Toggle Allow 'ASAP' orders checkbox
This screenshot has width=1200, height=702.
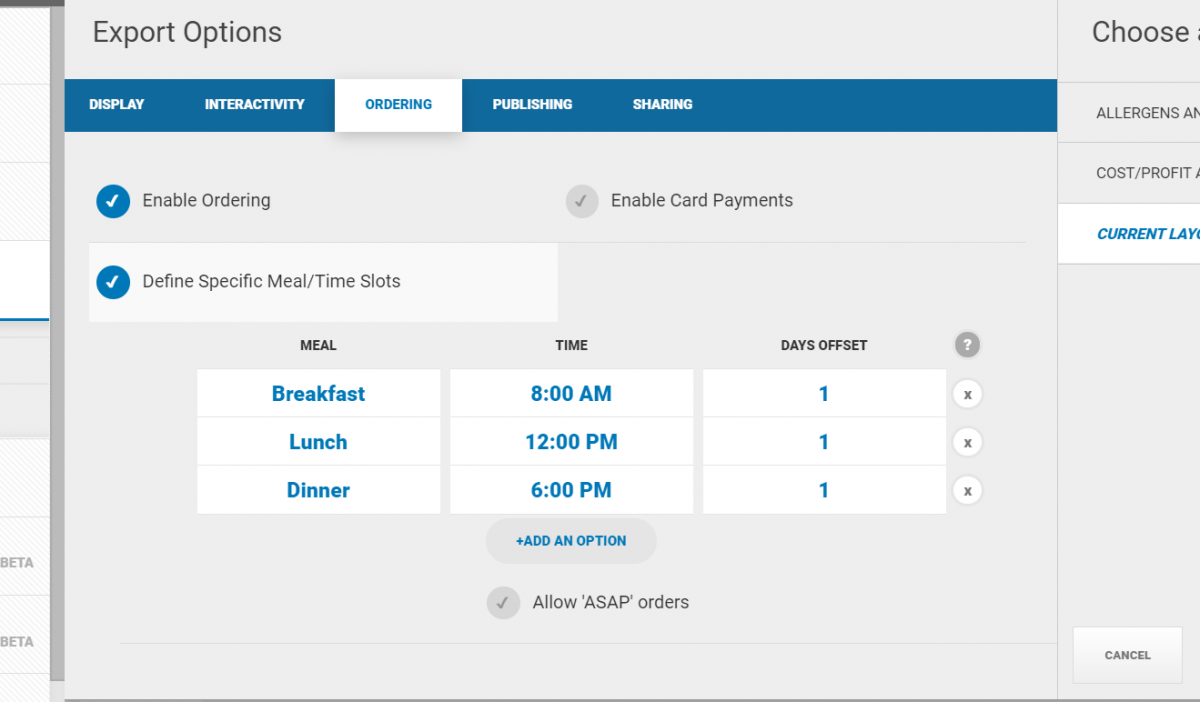[x=503, y=603]
